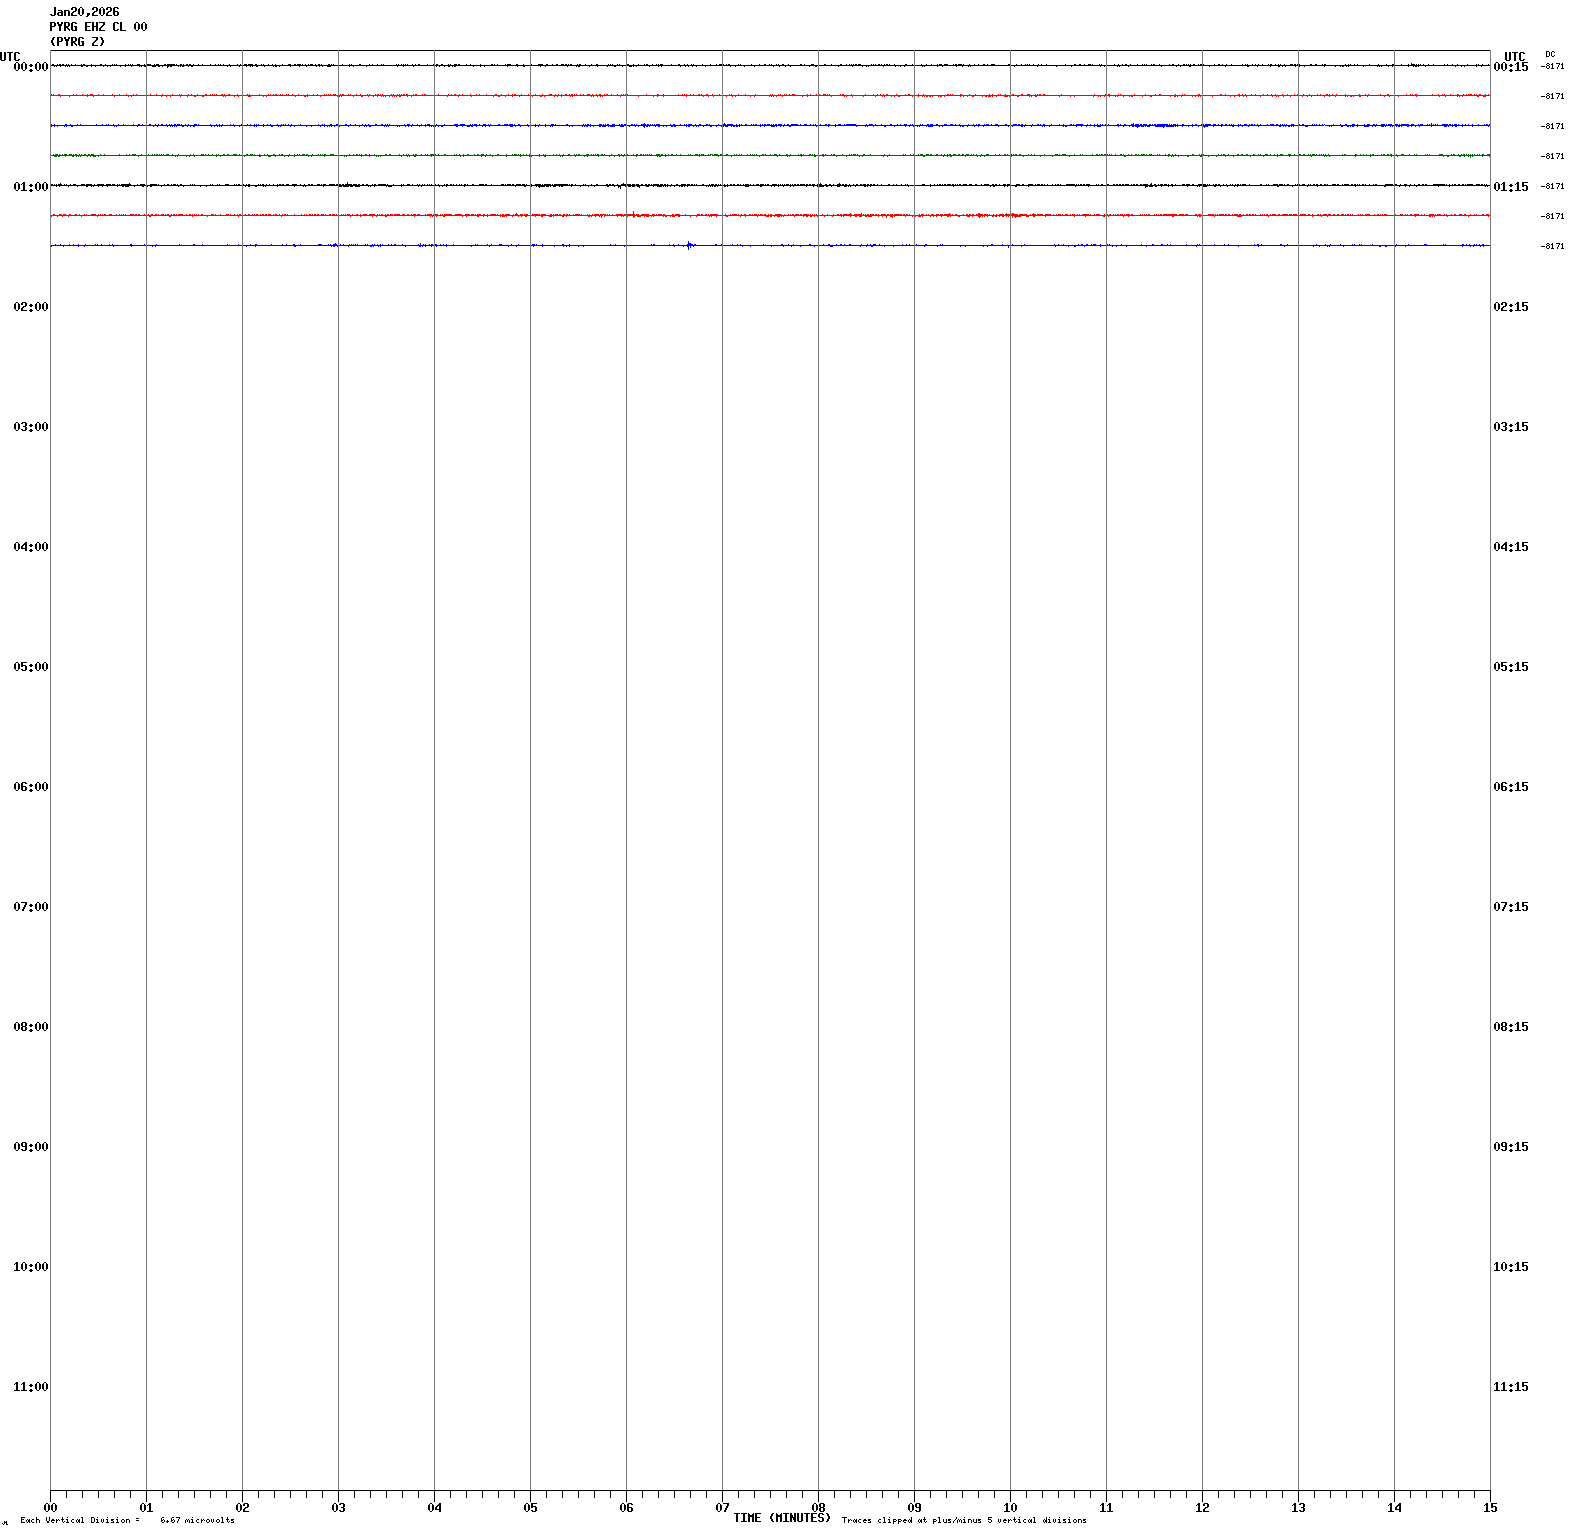
Task: Click the Traces clipped footer note
Action: 963,1520
